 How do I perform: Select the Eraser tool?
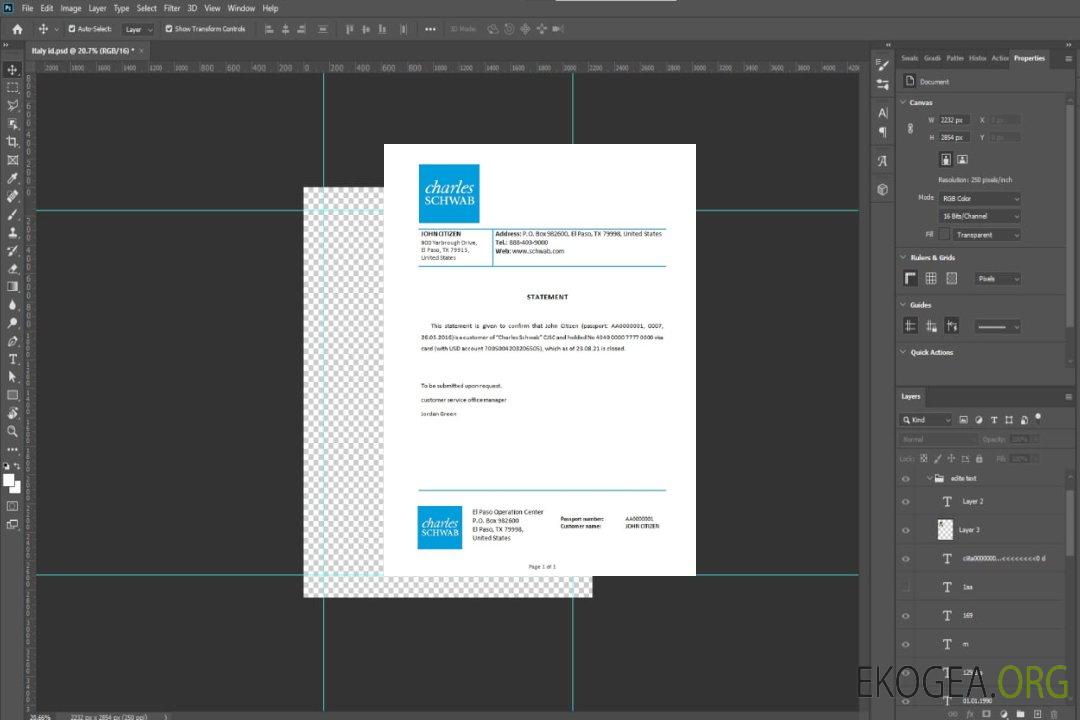[x=12, y=269]
